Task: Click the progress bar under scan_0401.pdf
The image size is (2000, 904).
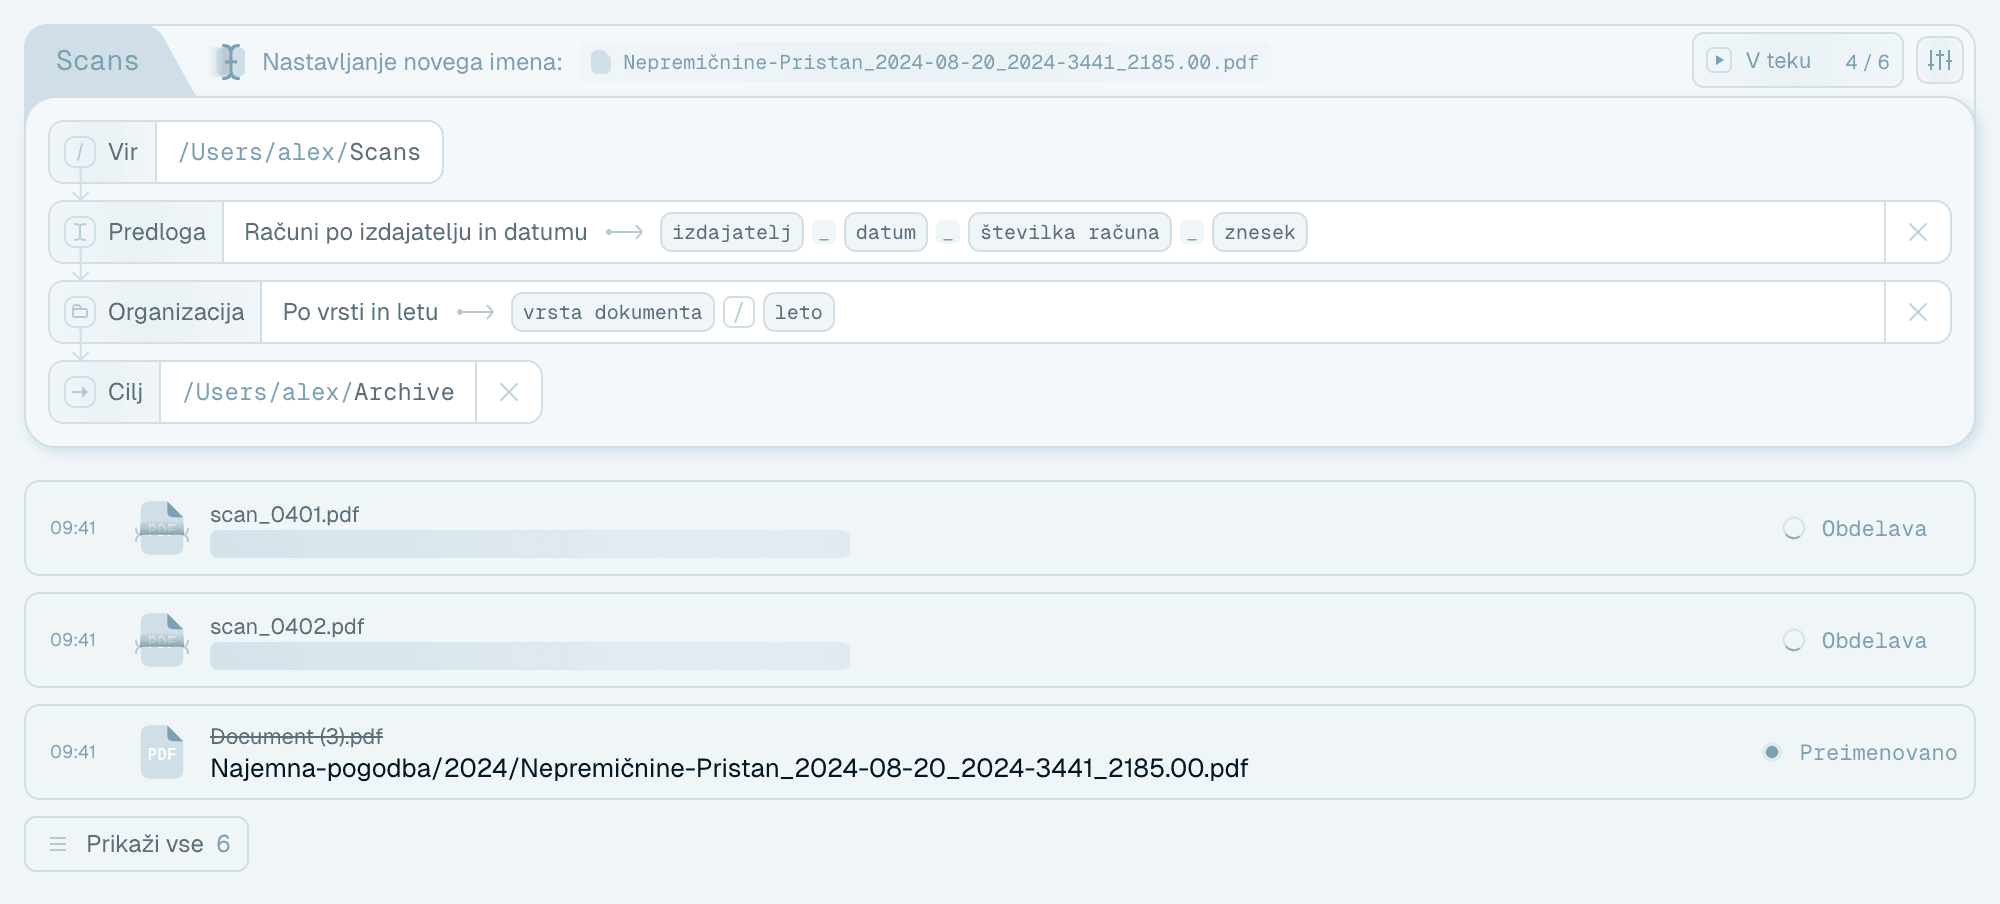Action: click(x=530, y=544)
